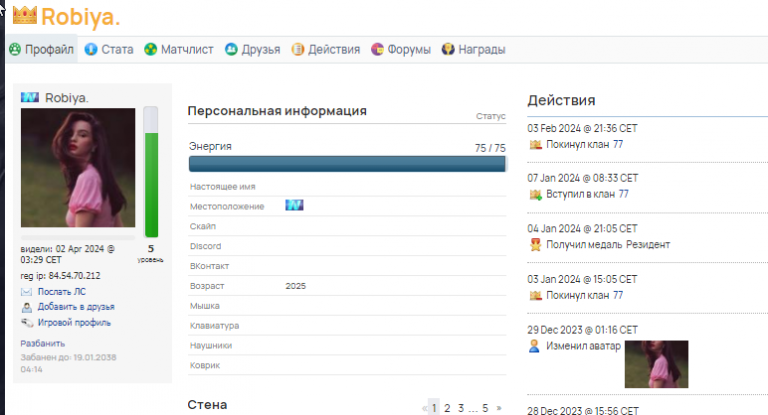Click the next page arrow of the wall
768x415 pixels.
click(x=499, y=408)
